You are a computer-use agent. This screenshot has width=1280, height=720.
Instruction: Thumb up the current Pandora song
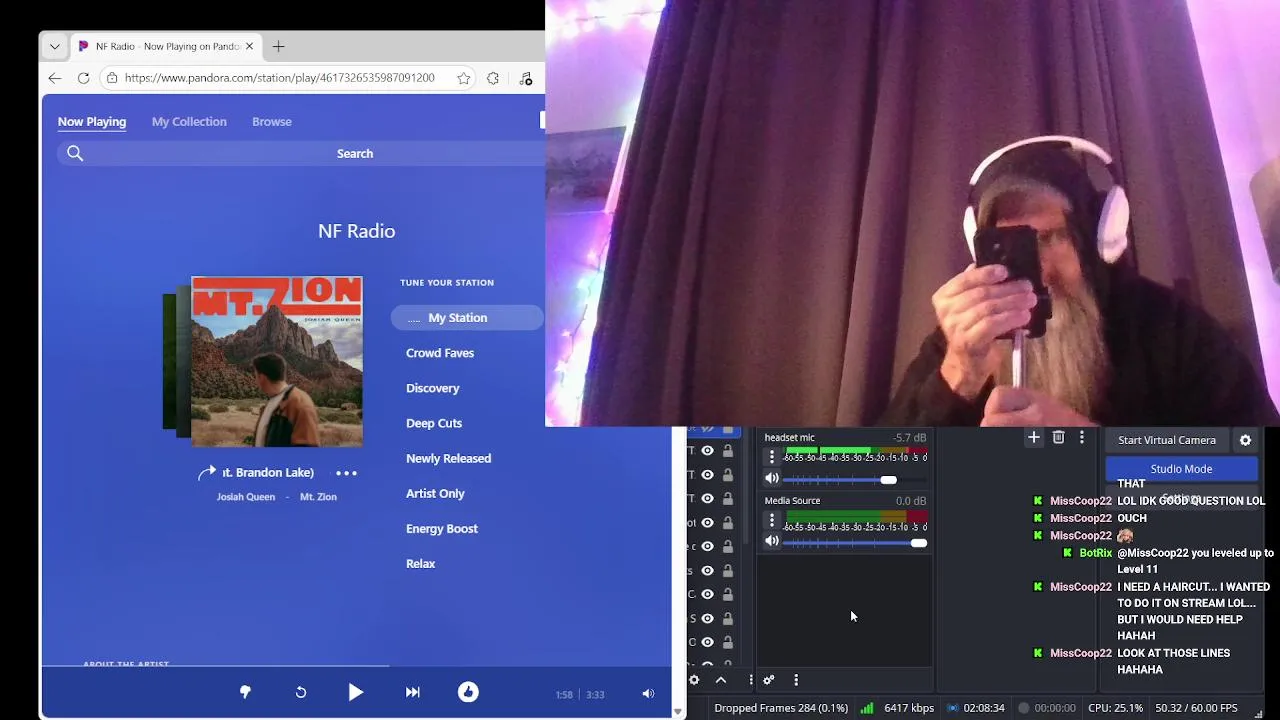click(468, 692)
